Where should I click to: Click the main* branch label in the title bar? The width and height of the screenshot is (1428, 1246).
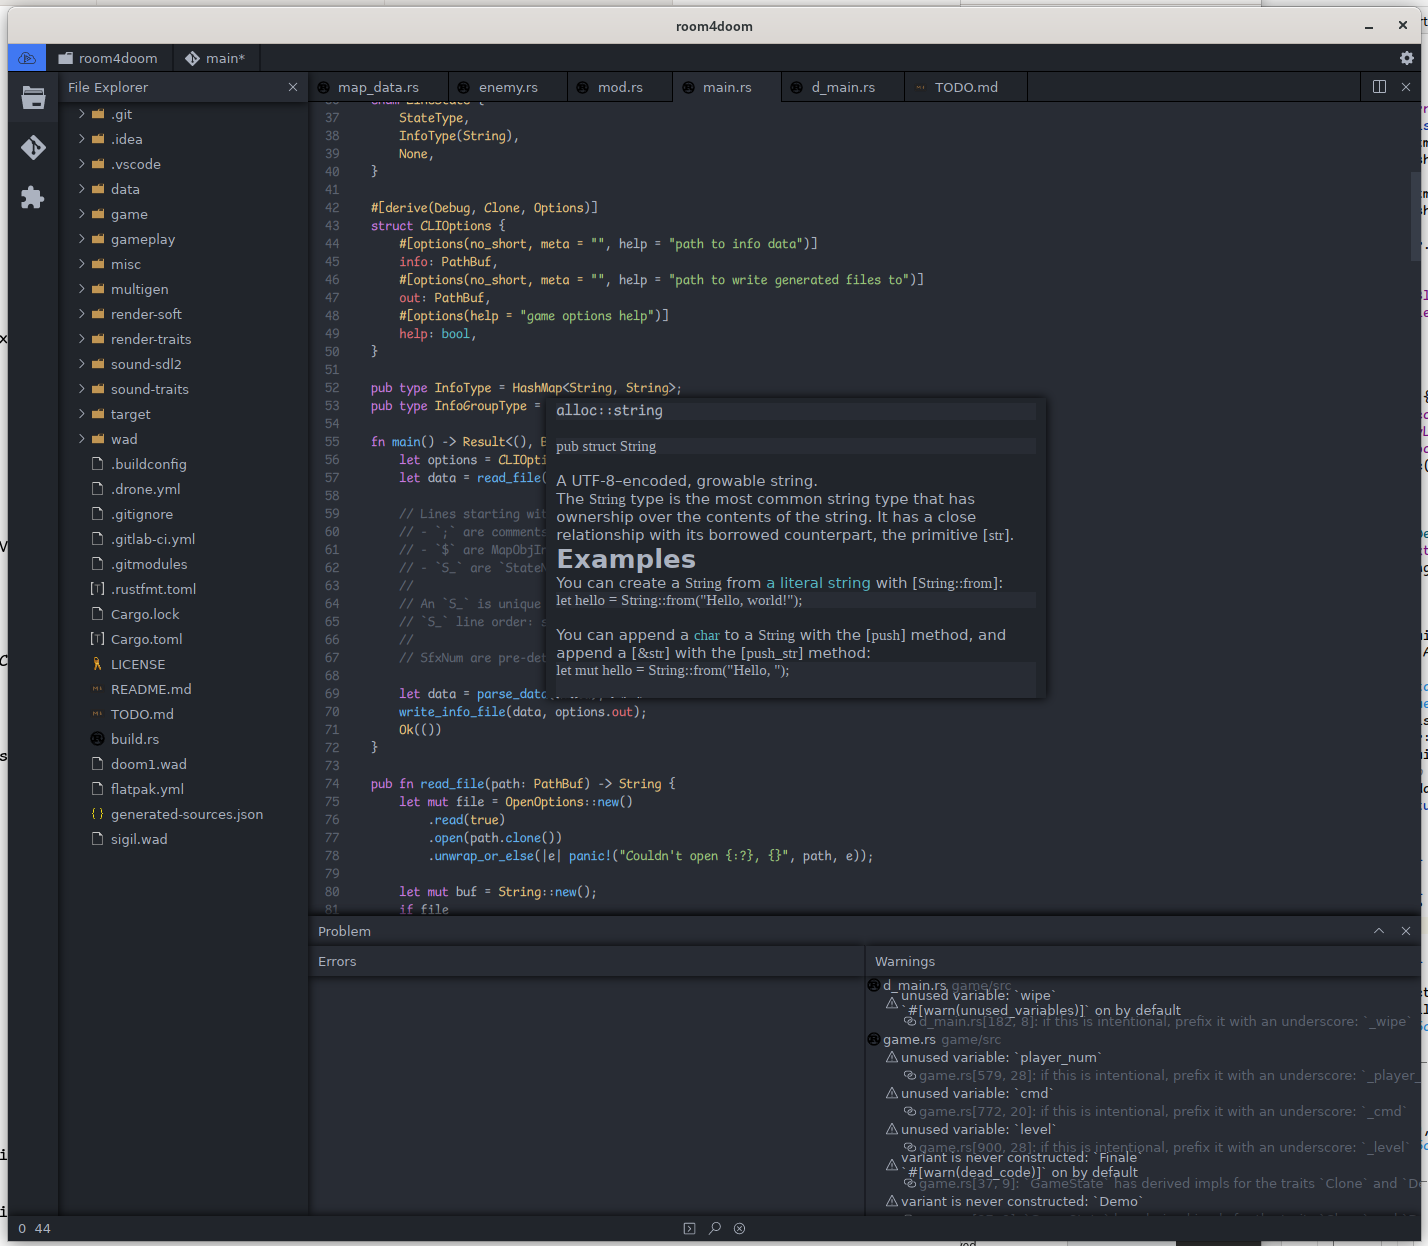[x=216, y=58]
